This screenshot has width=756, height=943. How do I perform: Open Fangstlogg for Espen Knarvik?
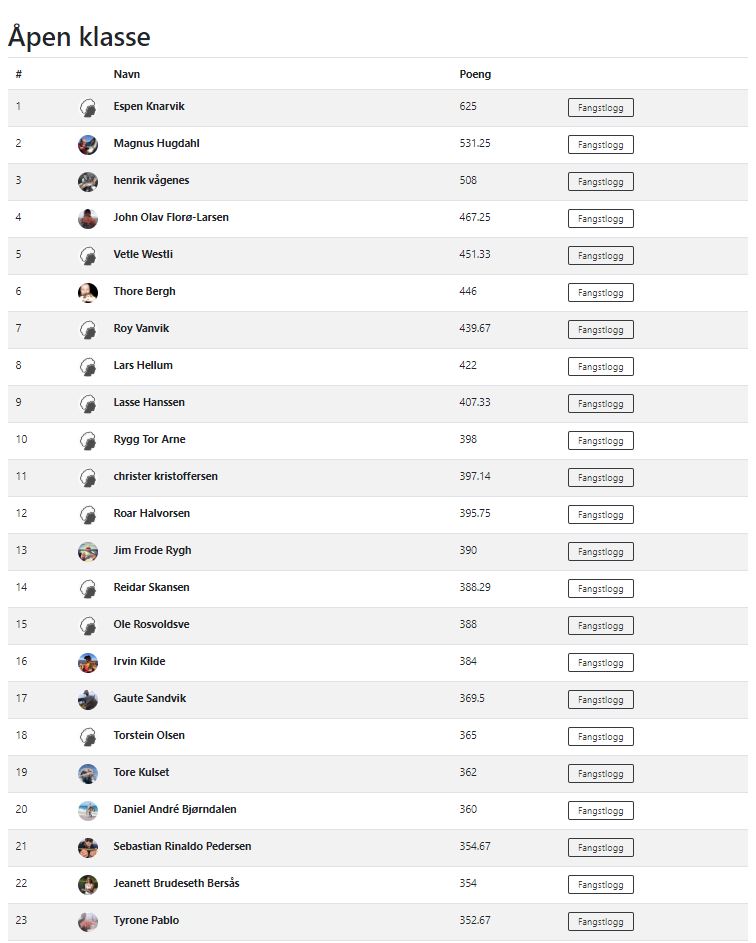click(x=600, y=108)
